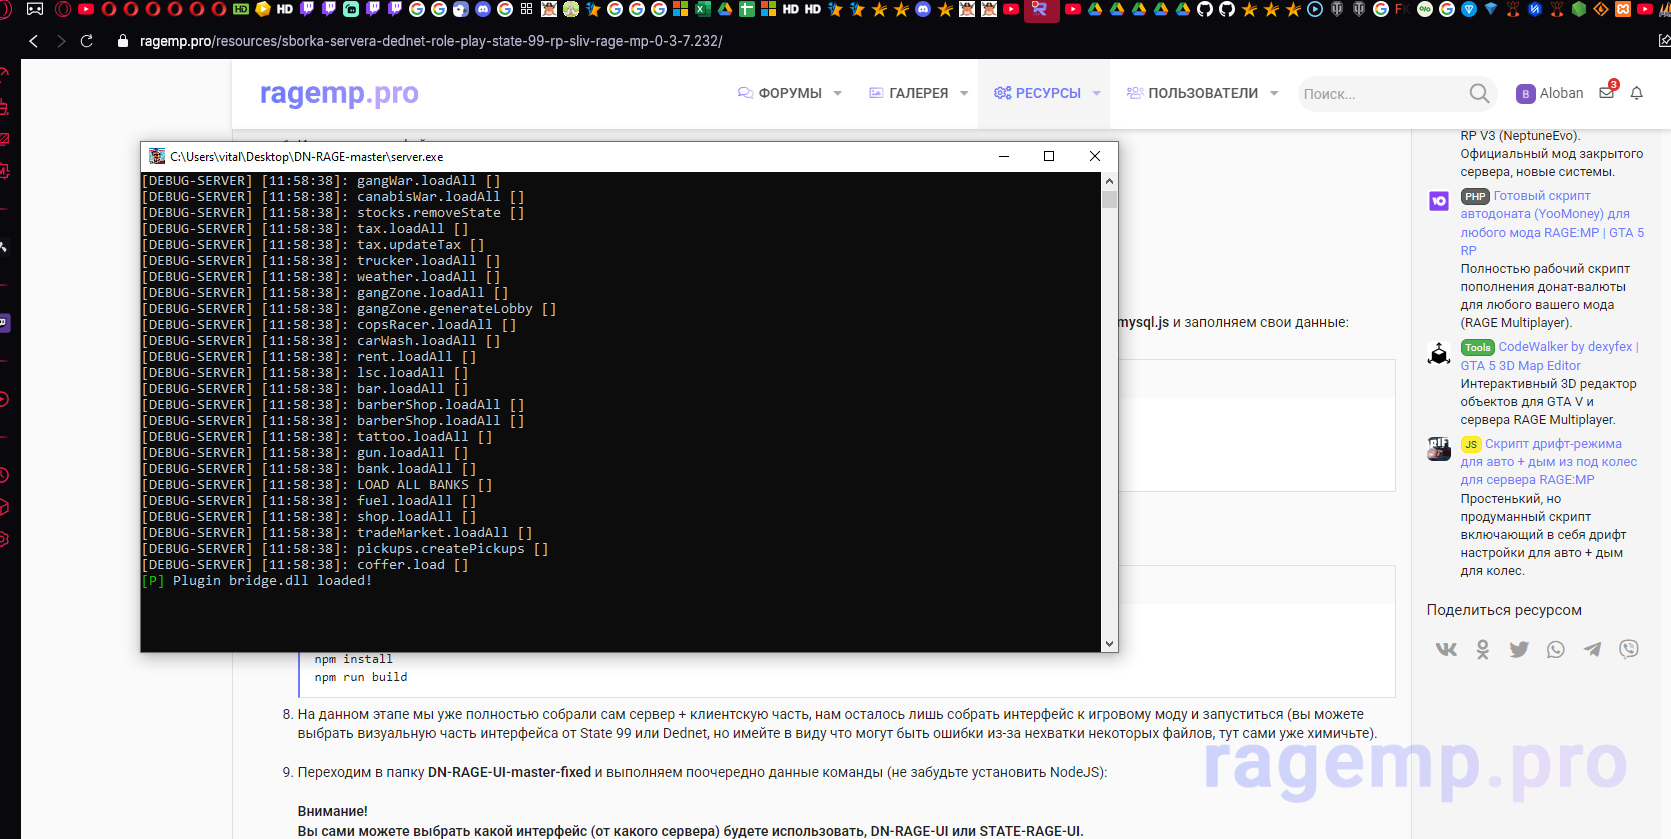This screenshot has height=839, width=1671.
Task: Open the CodeWalker by dexyfex link
Action: (1565, 347)
